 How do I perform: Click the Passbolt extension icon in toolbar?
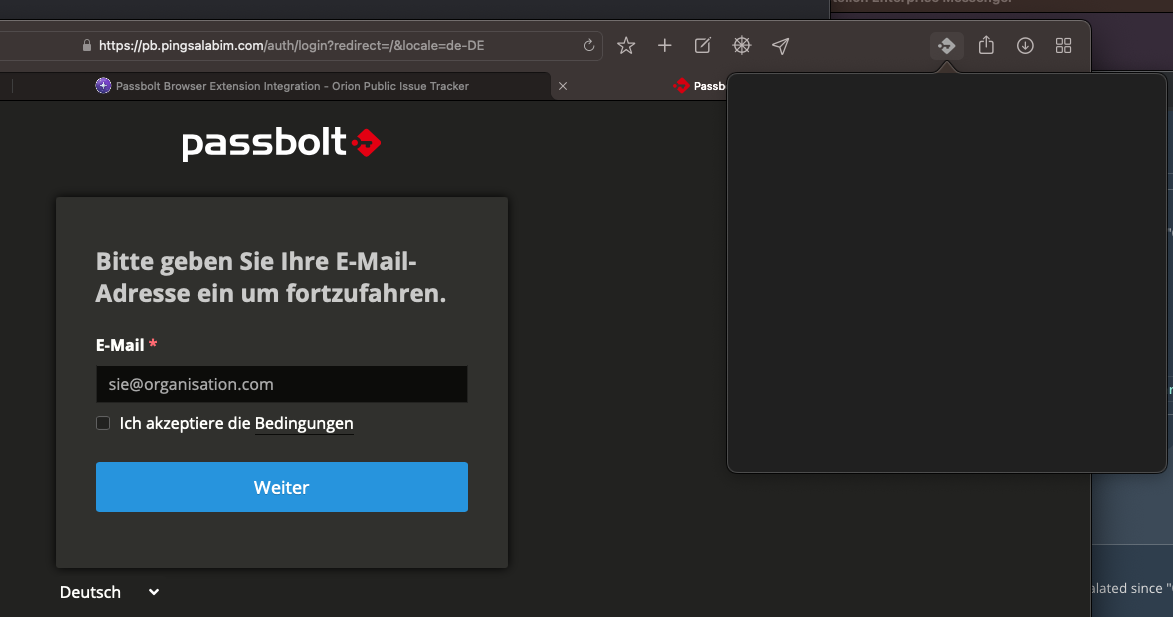946,46
